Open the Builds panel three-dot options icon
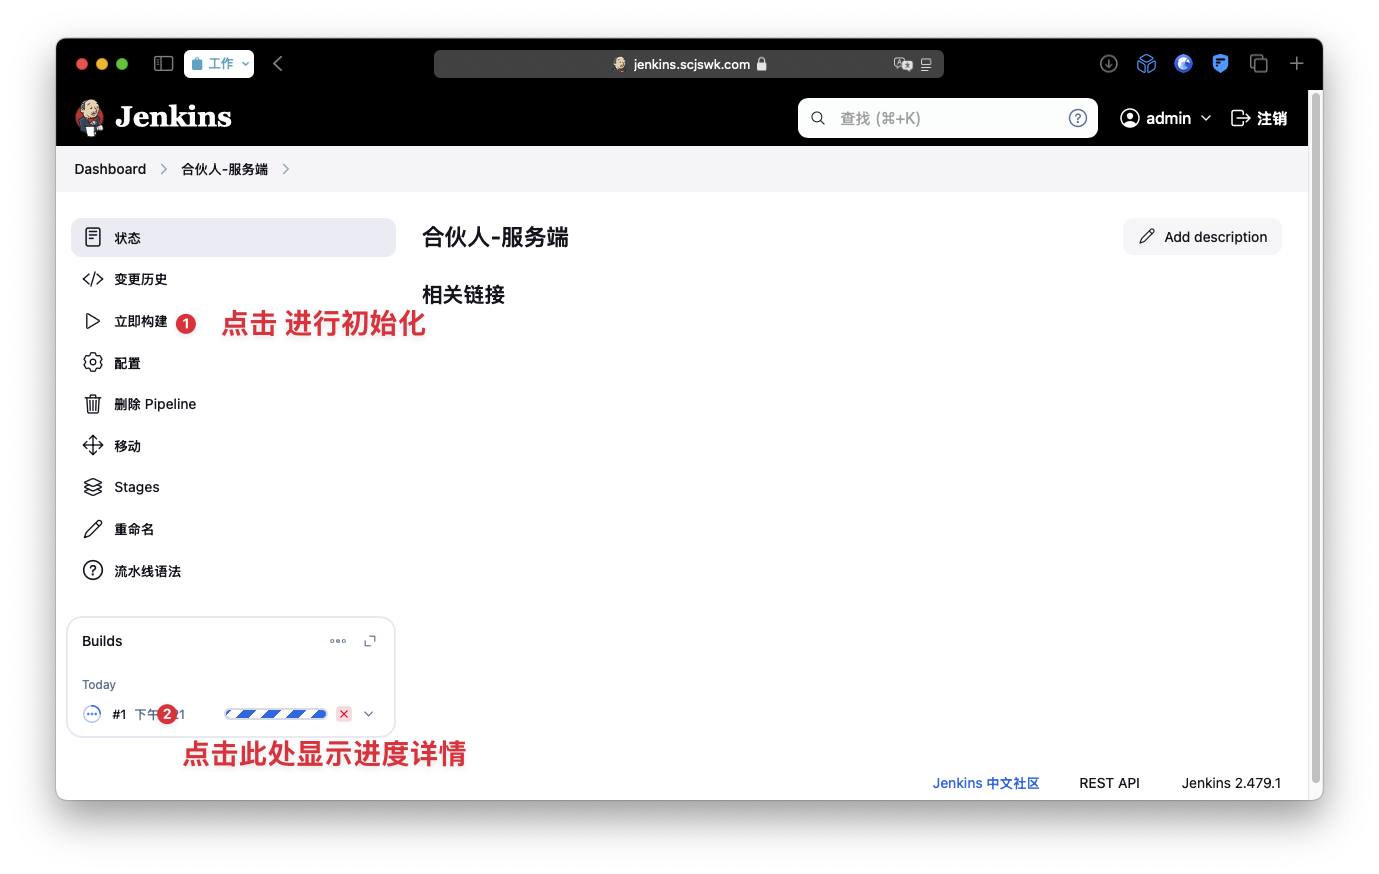1379x874 pixels. 338,641
